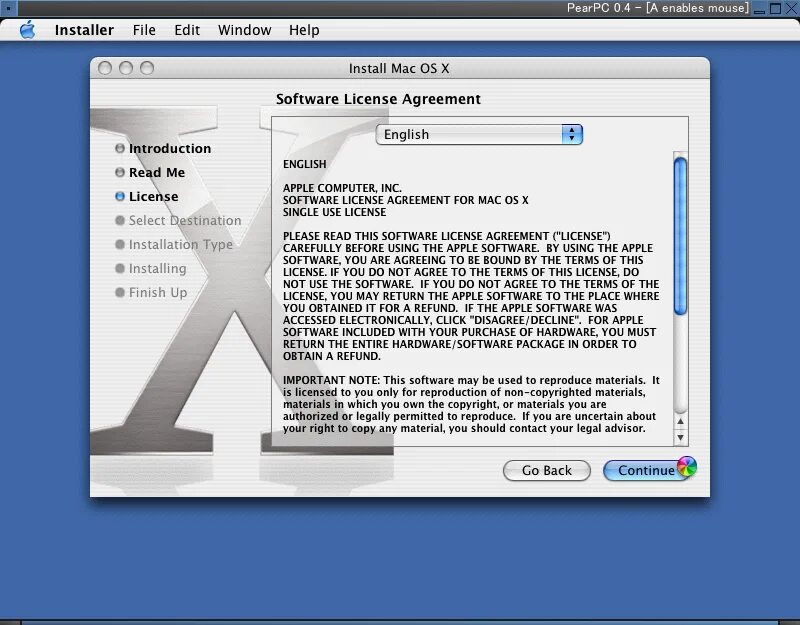This screenshot has height=625, width=800.
Task: Click the Installing step label
Action: click(157, 269)
